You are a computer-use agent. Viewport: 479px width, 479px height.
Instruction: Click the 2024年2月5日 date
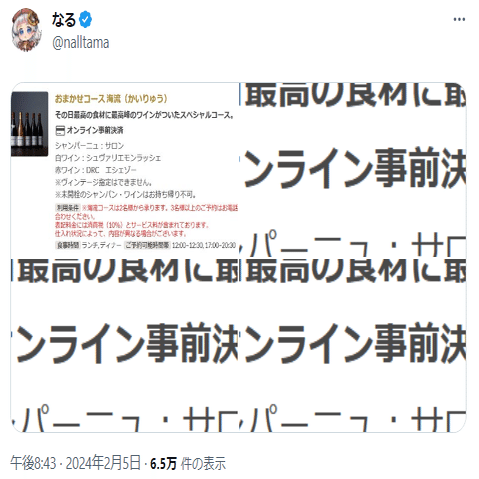(103, 463)
